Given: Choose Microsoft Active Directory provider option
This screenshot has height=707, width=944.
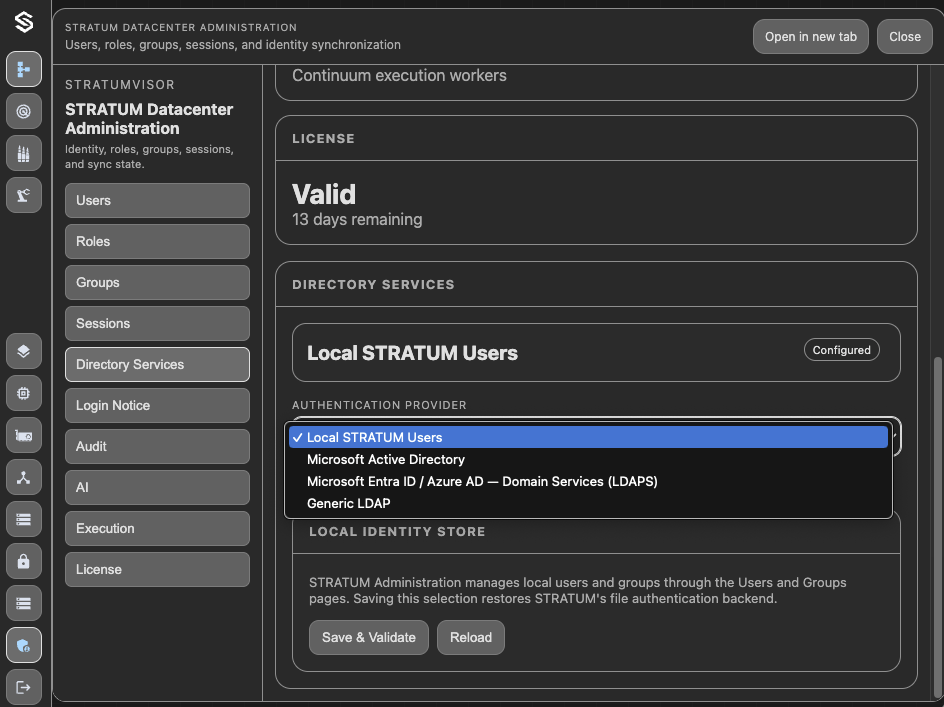Looking at the screenshot, I should coord(588,459).
